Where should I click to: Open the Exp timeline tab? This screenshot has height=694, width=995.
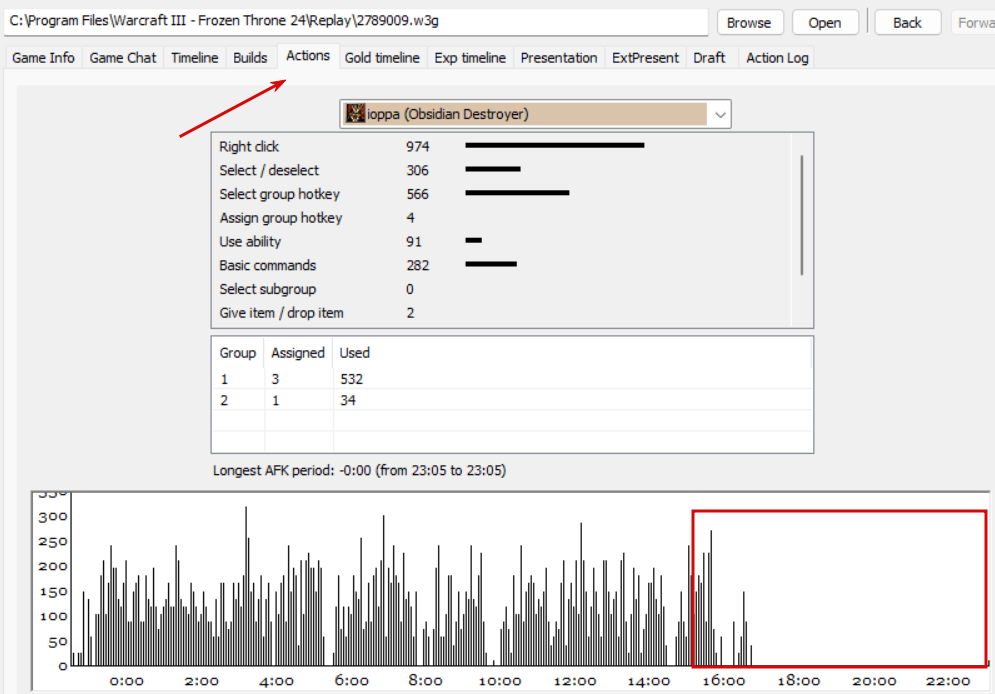pyautogui.click(x=470, y=58)
